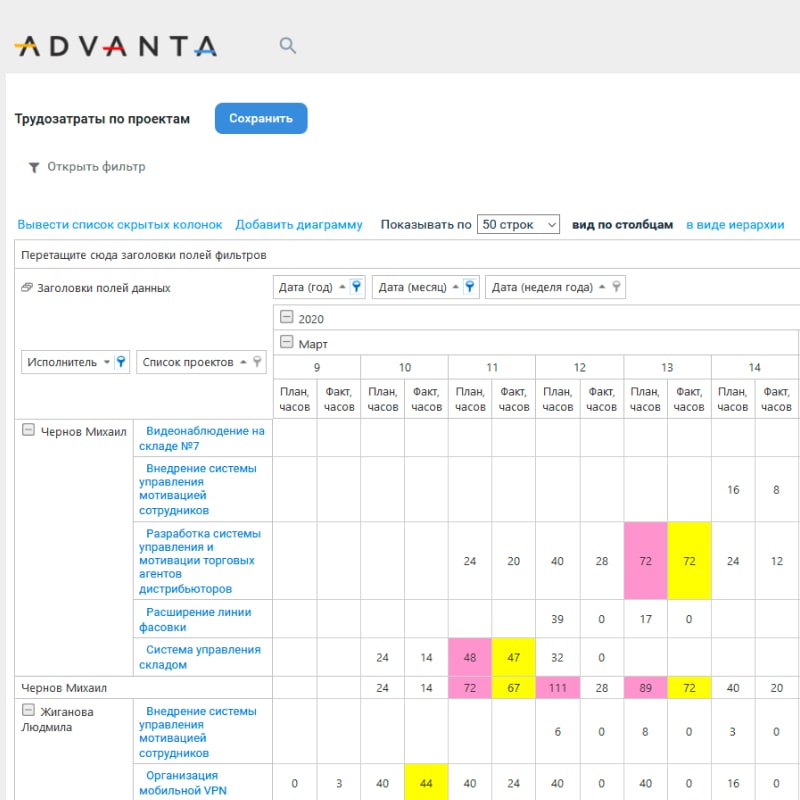Click Вывести список скрытых колонок link

click(x=121, y=225)
